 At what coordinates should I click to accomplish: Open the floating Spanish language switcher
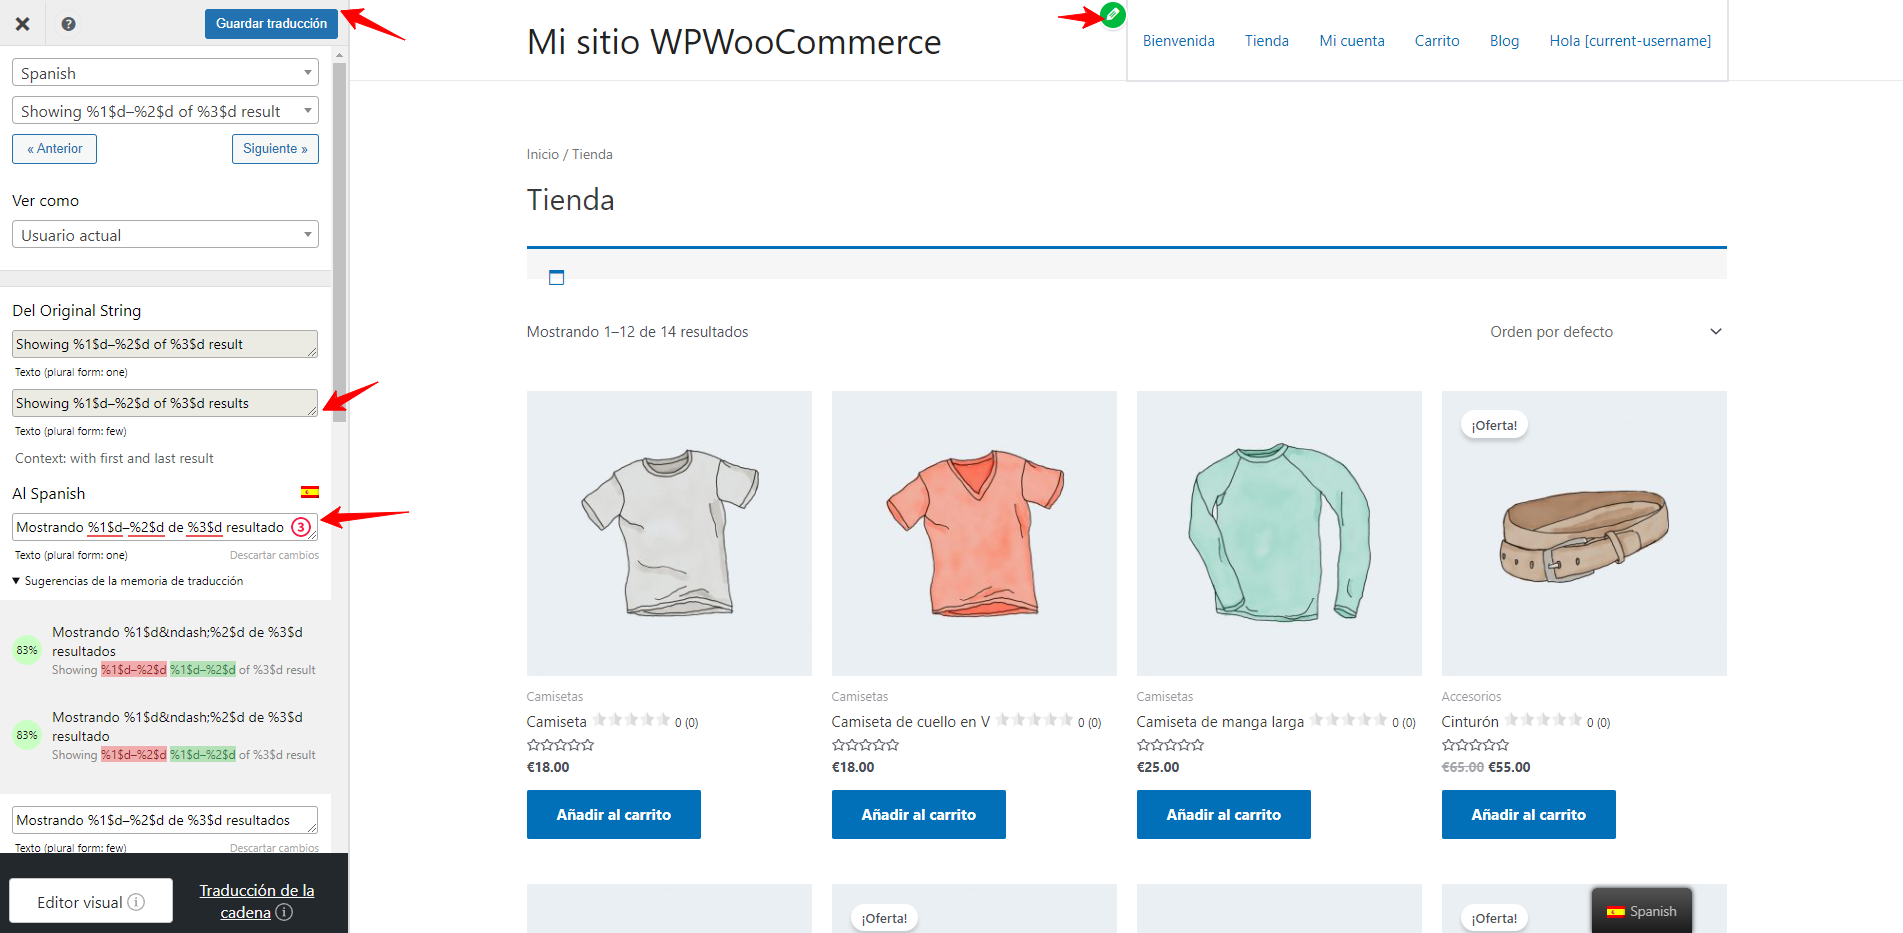click(1641, 911)
